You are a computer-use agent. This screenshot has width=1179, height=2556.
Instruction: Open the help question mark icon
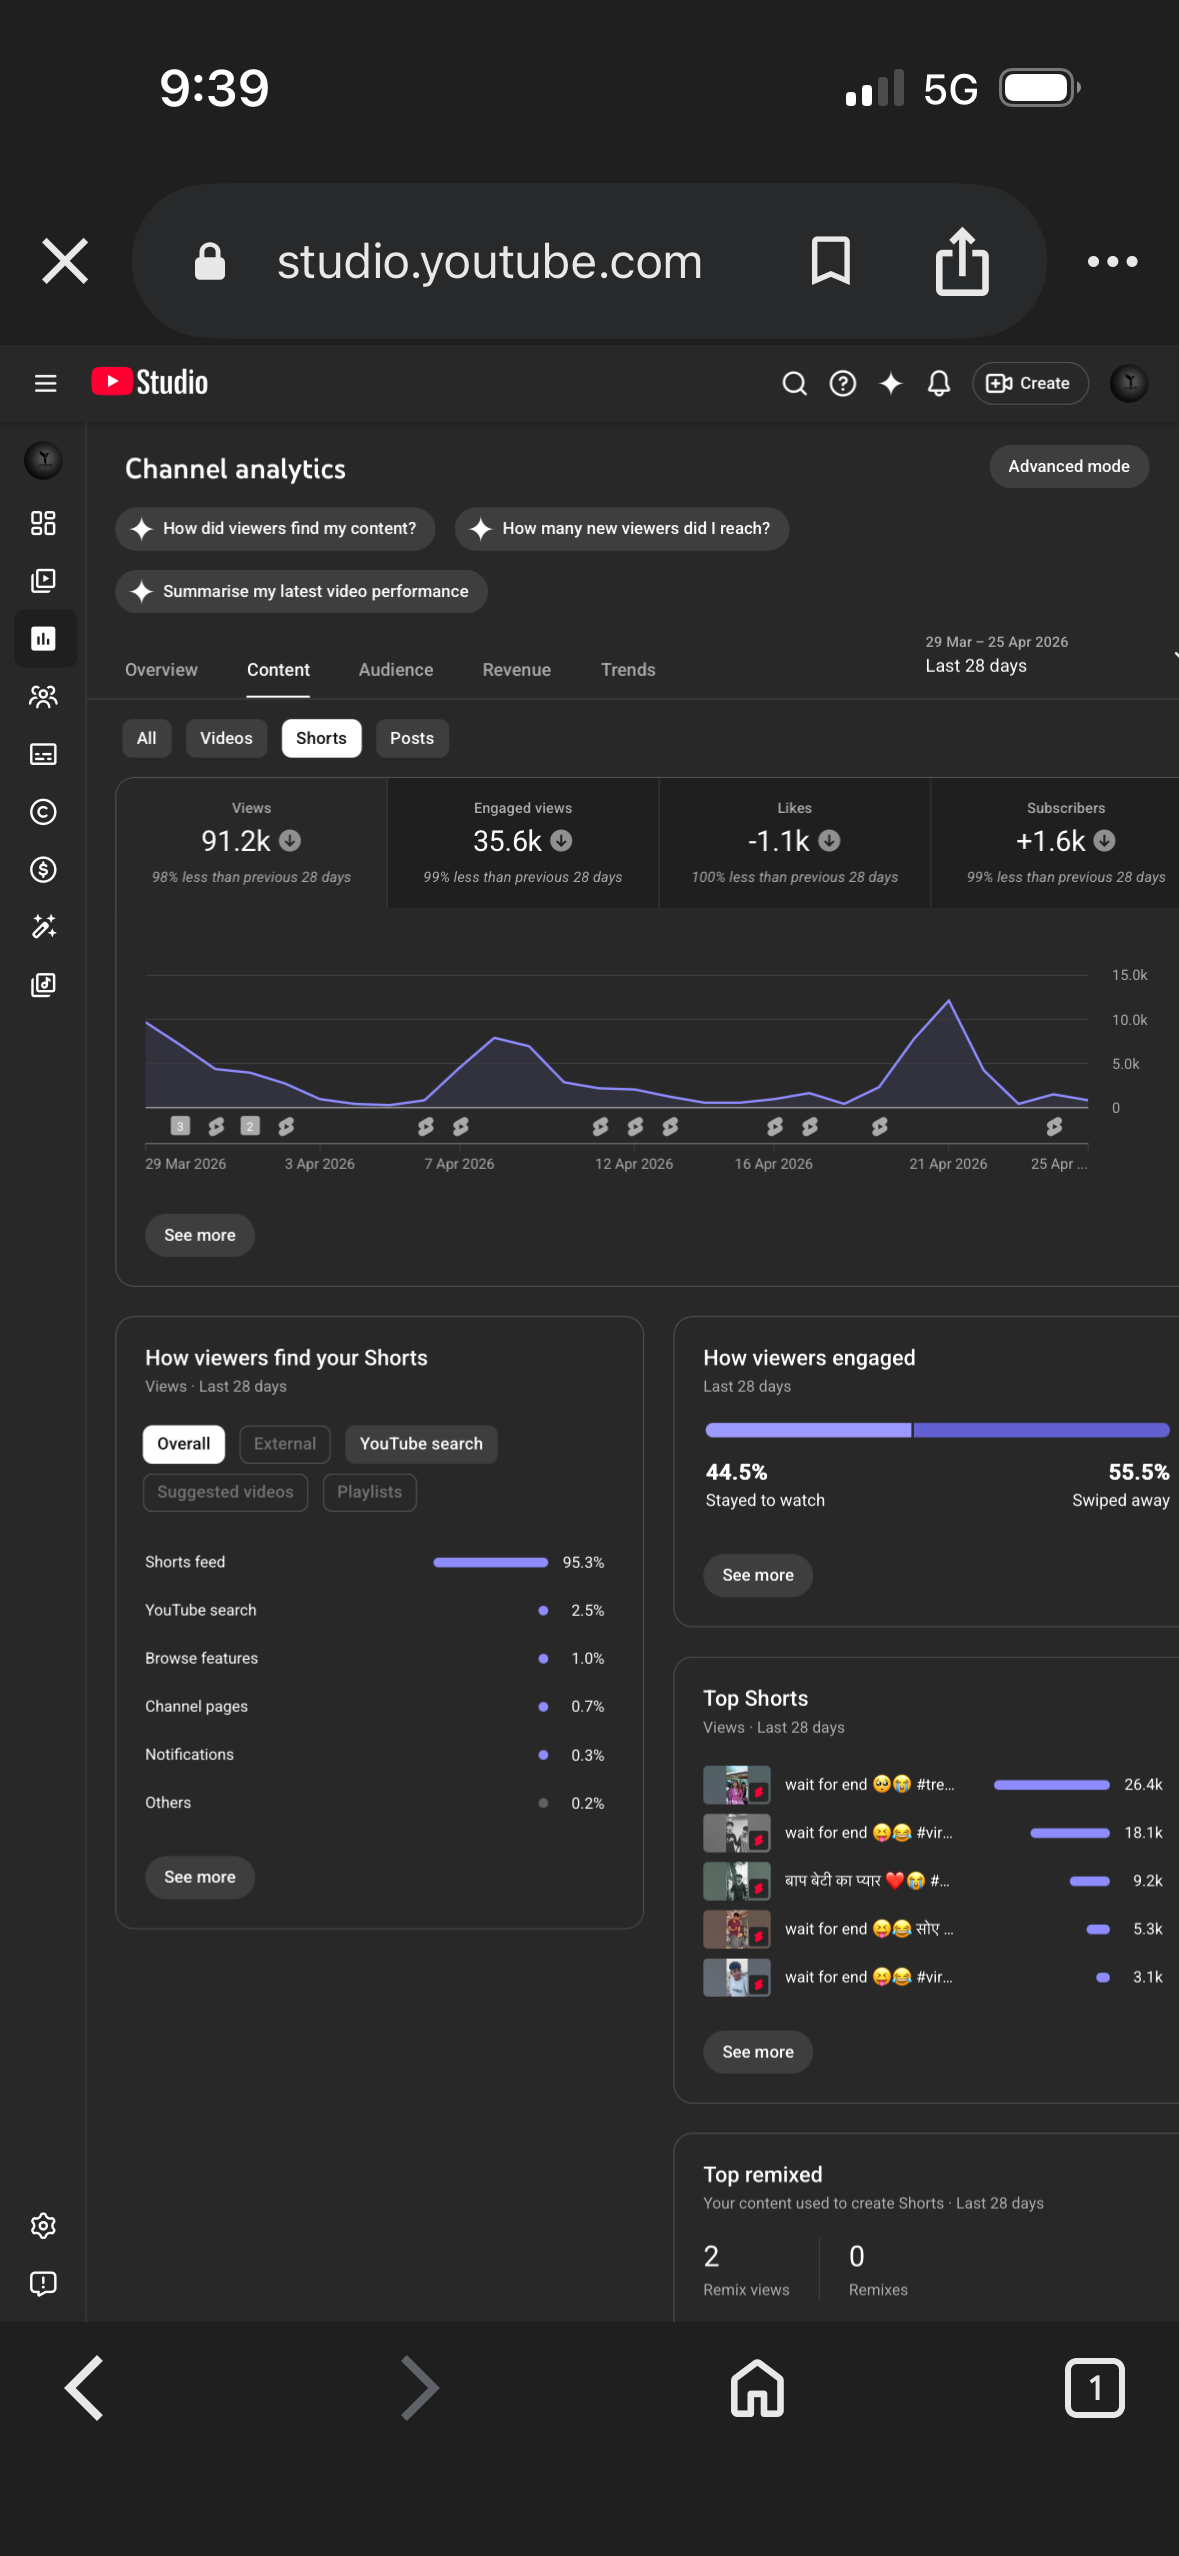pos(843,383)
